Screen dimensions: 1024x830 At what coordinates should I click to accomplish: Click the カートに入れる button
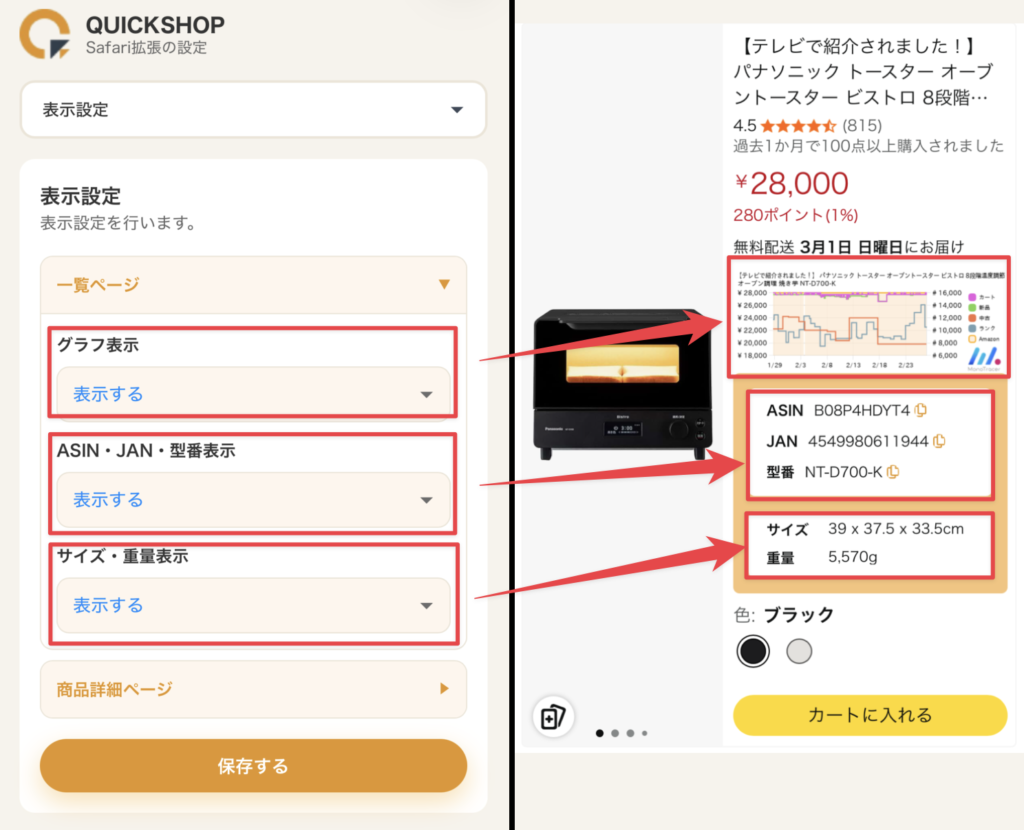pos(870,715)
